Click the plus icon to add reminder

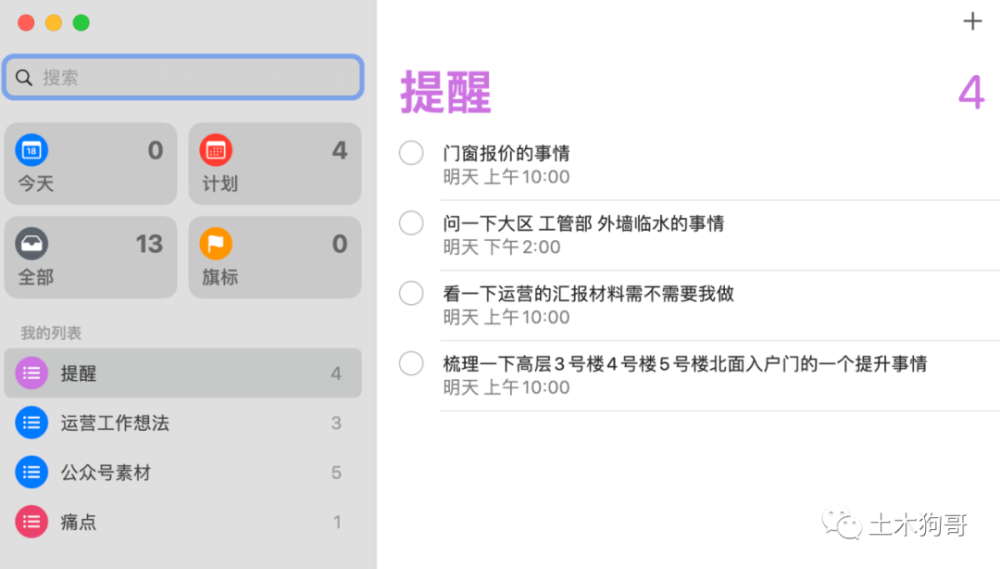click(972, 22)
